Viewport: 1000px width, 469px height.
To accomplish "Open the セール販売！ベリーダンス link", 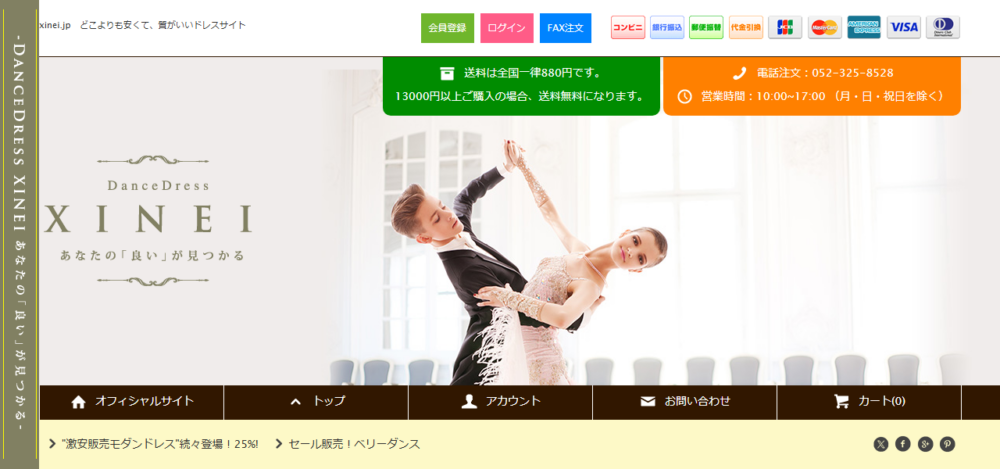I will point(354,444).
